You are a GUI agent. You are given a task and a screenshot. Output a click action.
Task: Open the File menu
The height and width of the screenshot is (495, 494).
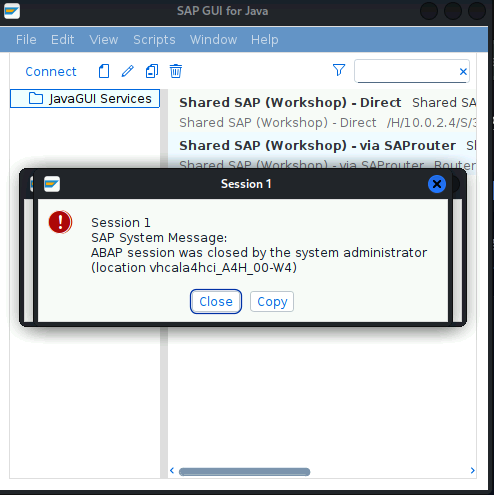click(26, 40)
